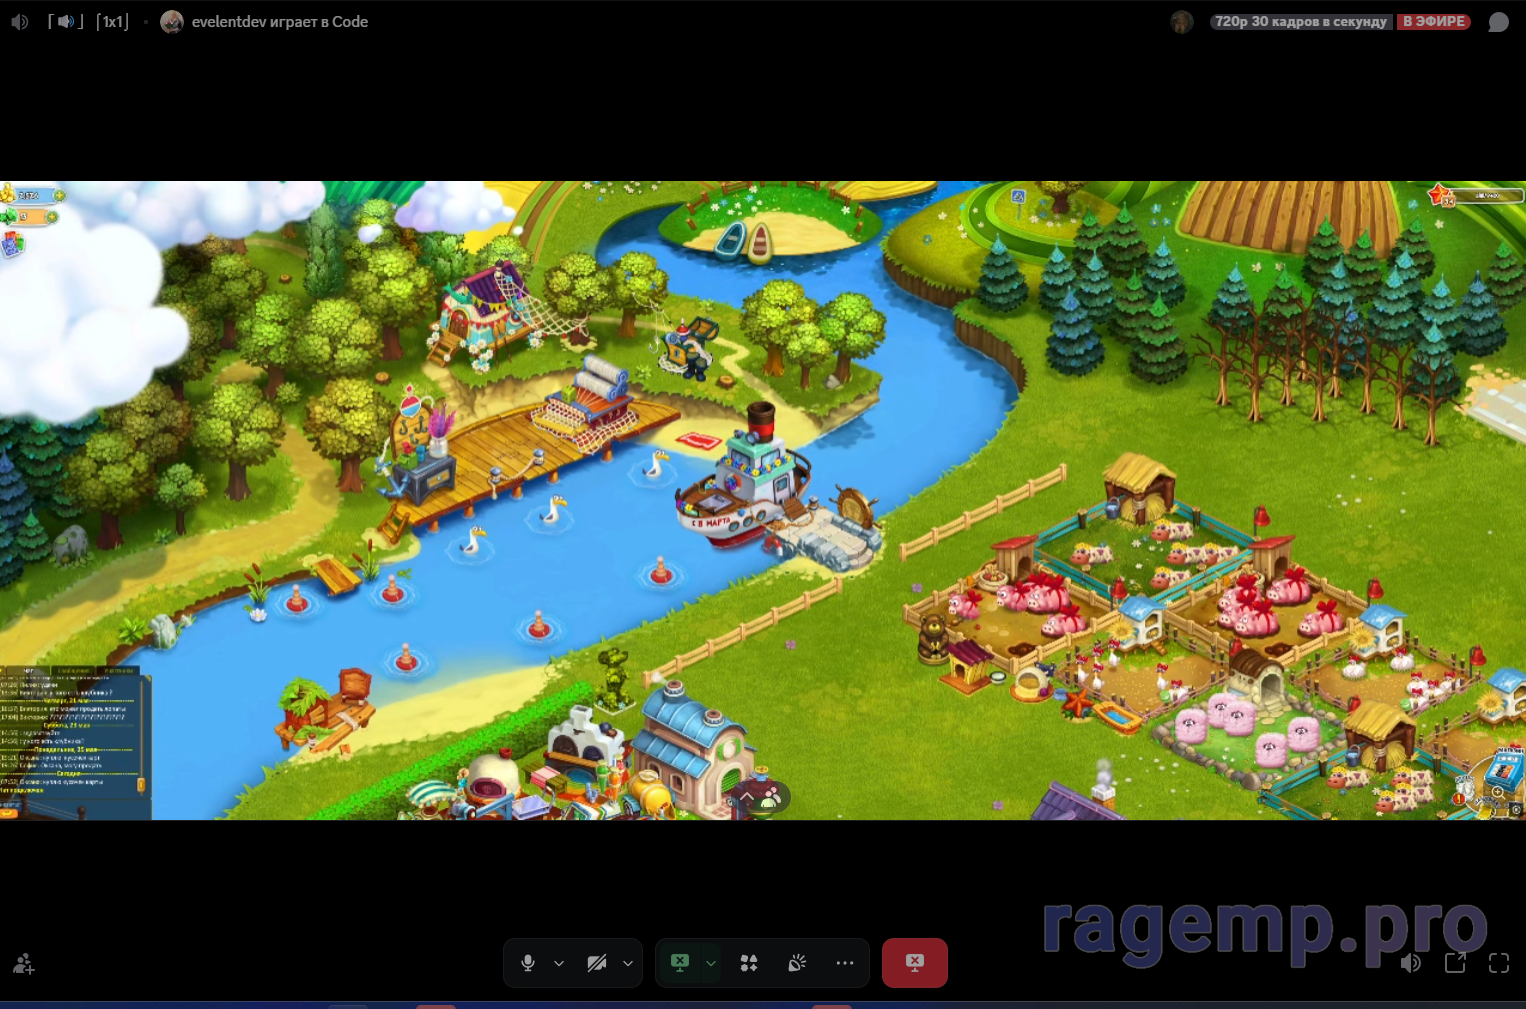Adjust volume with the bottom-right speaker icon
The height and width of the screenshot is (1009, 1526).
[x=1411, y=963]
